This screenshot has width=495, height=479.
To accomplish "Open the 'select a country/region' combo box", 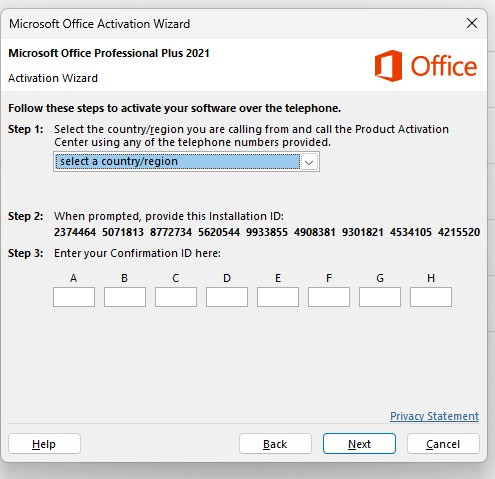I will click(186, 162).
